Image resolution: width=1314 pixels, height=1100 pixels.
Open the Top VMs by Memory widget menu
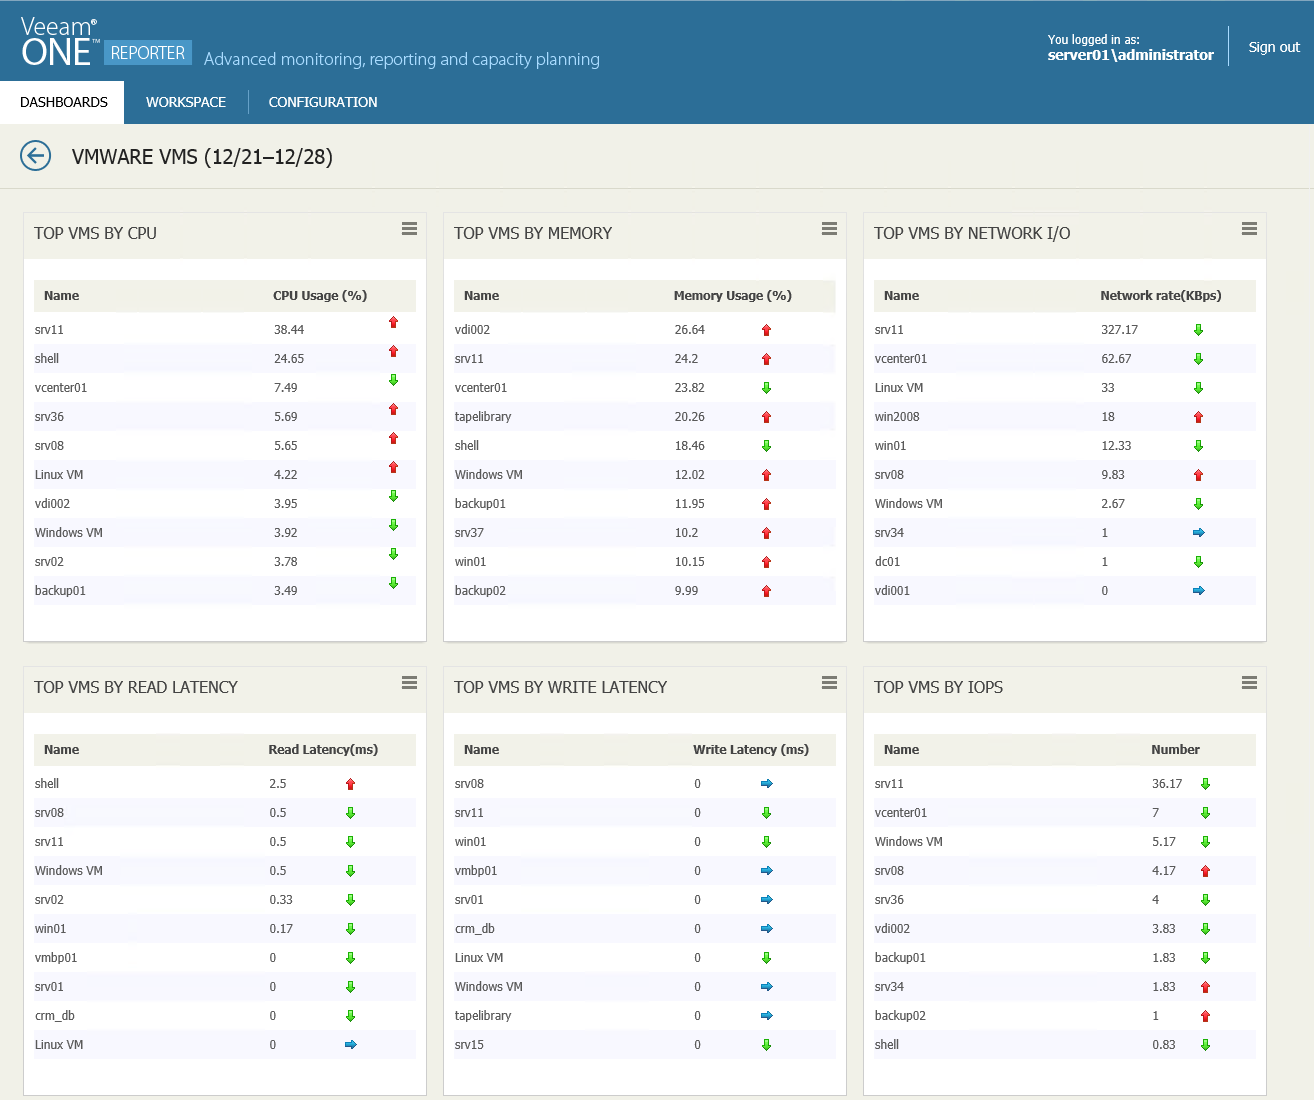829,229
